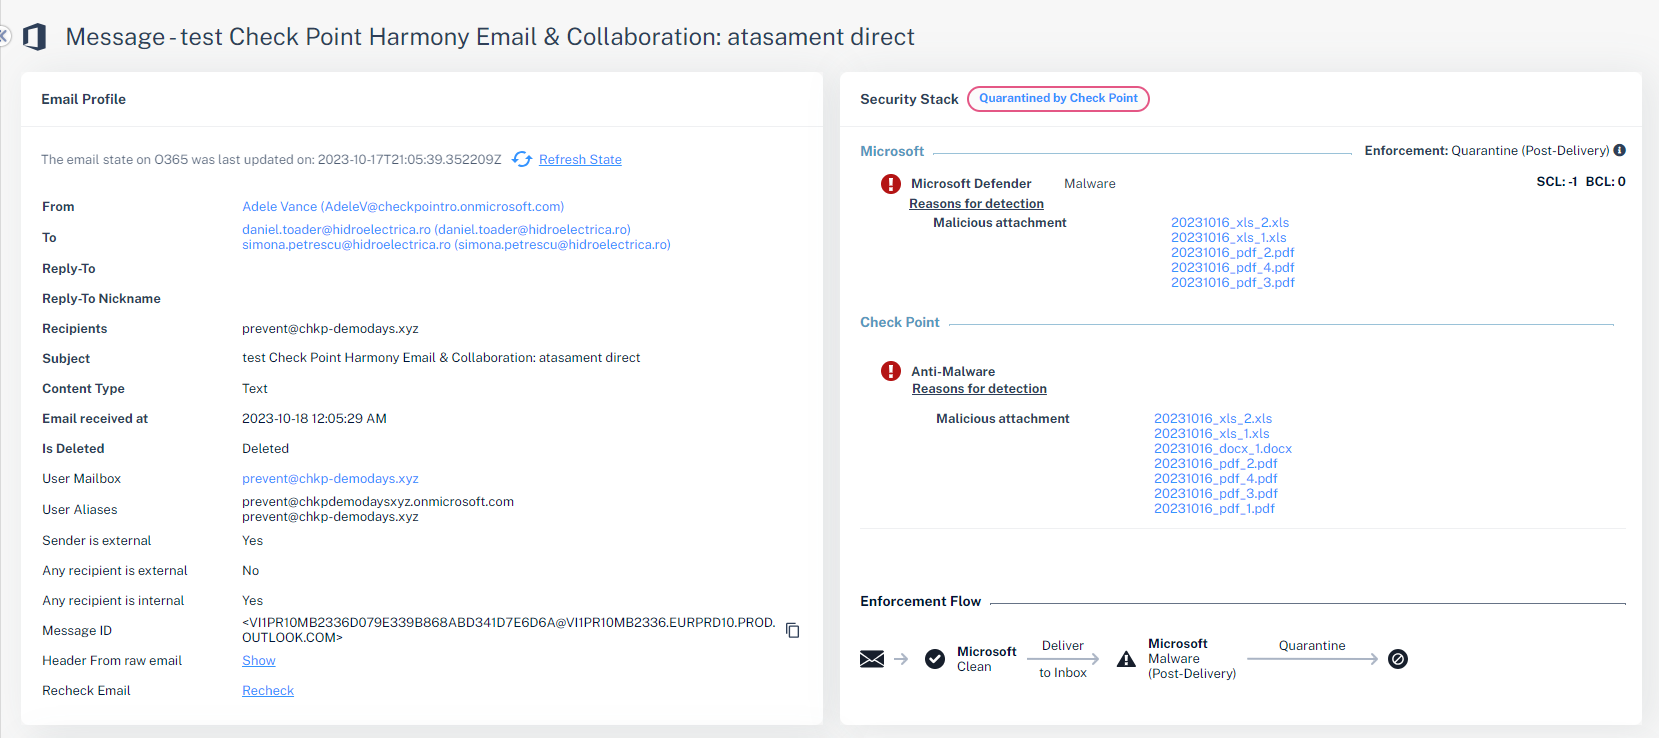The image size is (1659, 738).
Task: Open Microsoft attachment 20231016_xls_2.xls
Action: pos(1230,222)
